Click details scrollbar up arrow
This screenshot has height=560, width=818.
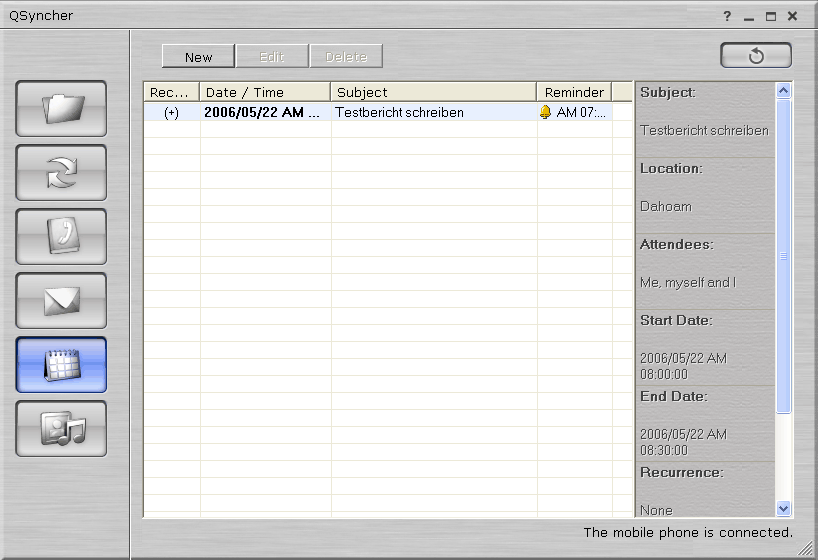click(783, 91)
